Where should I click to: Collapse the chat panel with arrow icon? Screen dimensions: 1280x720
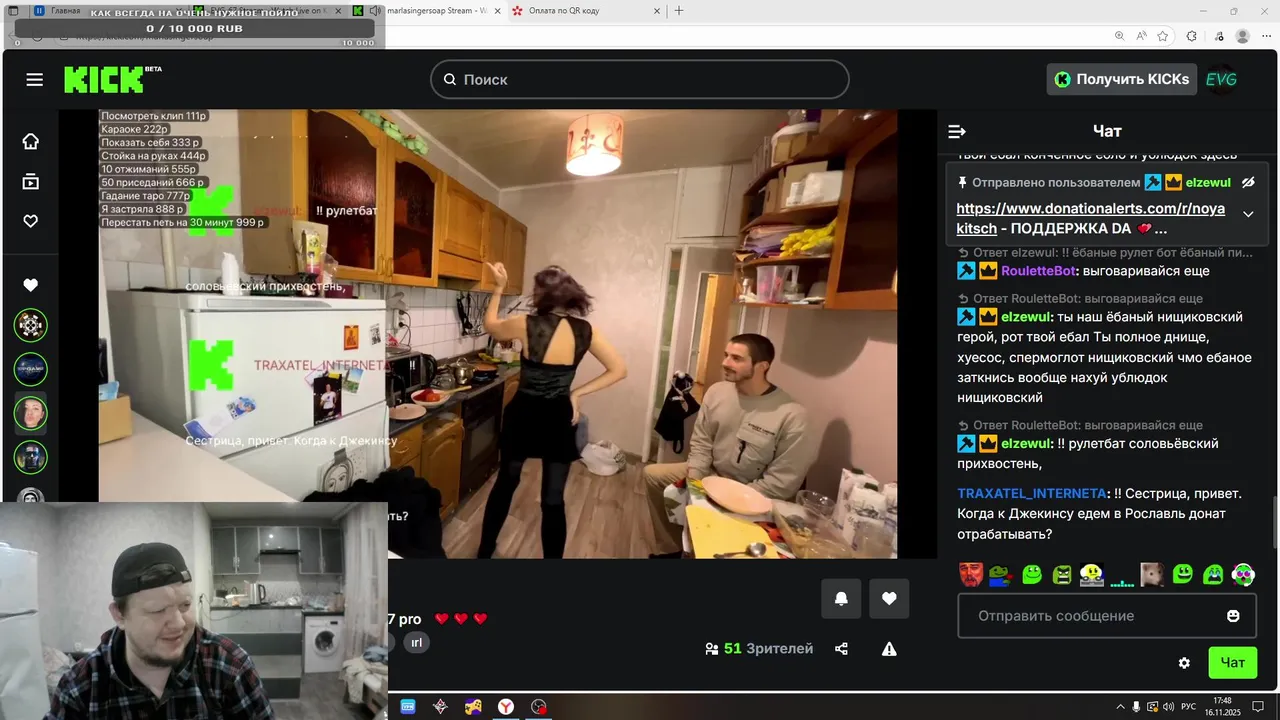(957, 131)
